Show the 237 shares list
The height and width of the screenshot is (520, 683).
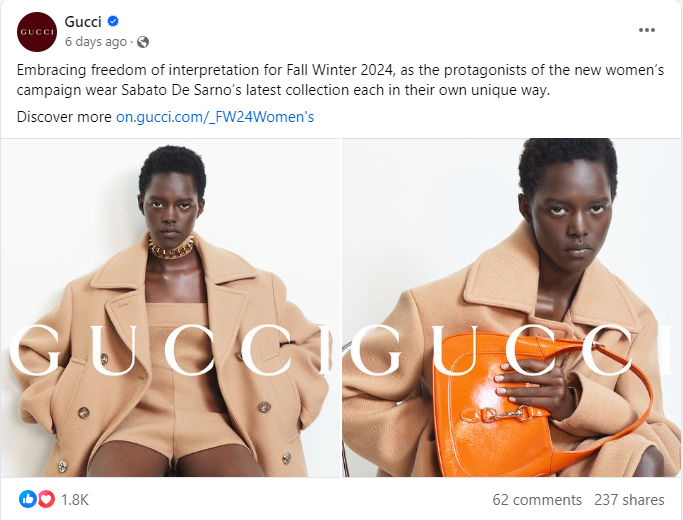629,500
